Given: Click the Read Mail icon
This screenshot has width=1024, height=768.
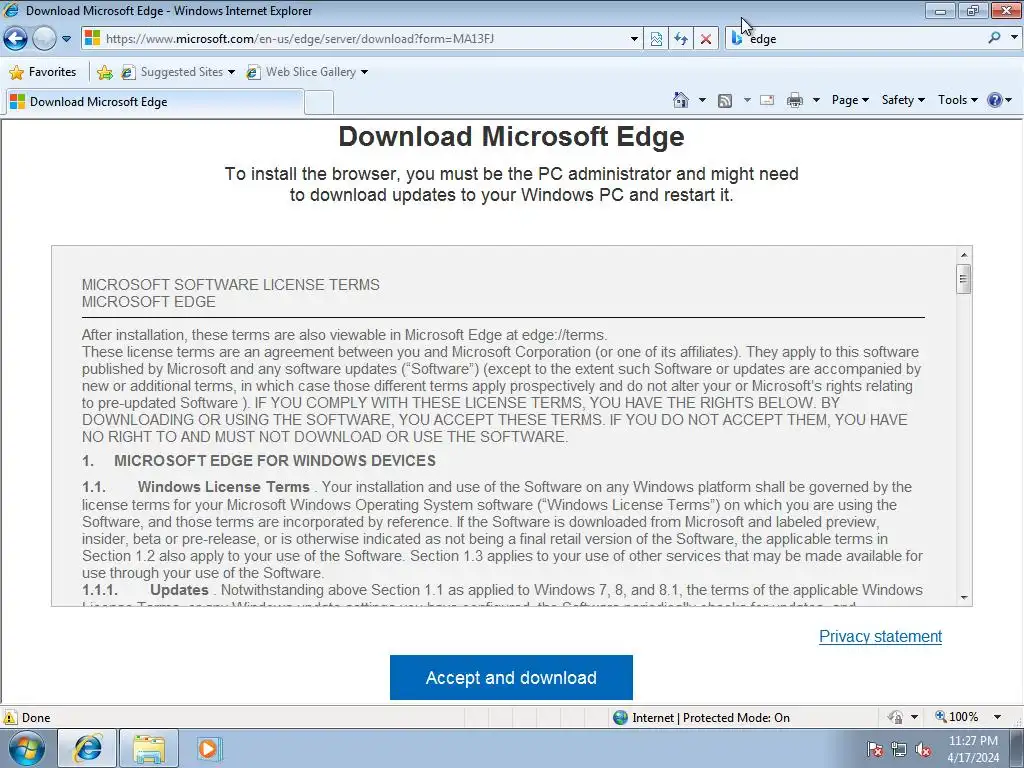Looking at the screenshot, I should [x=767, y=100].
